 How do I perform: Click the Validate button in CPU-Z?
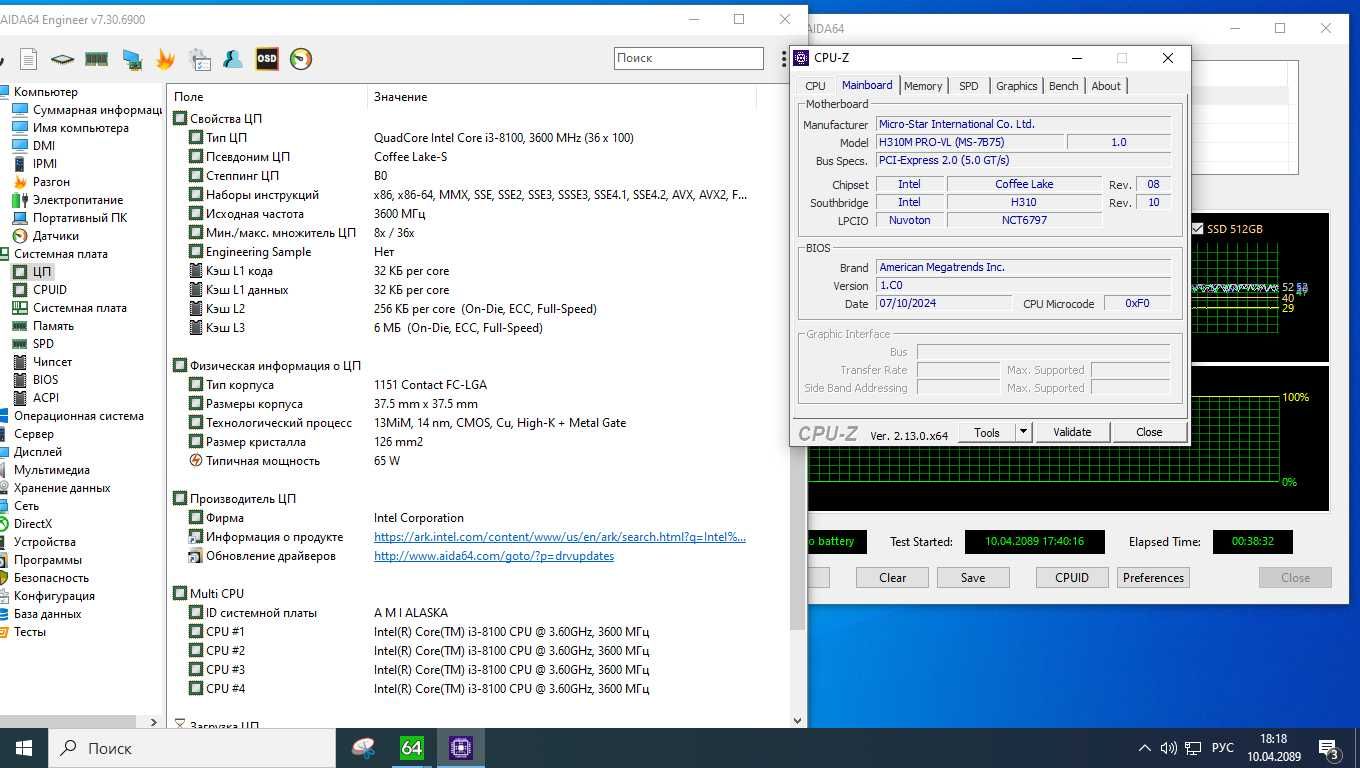[x=1072, y=432]
